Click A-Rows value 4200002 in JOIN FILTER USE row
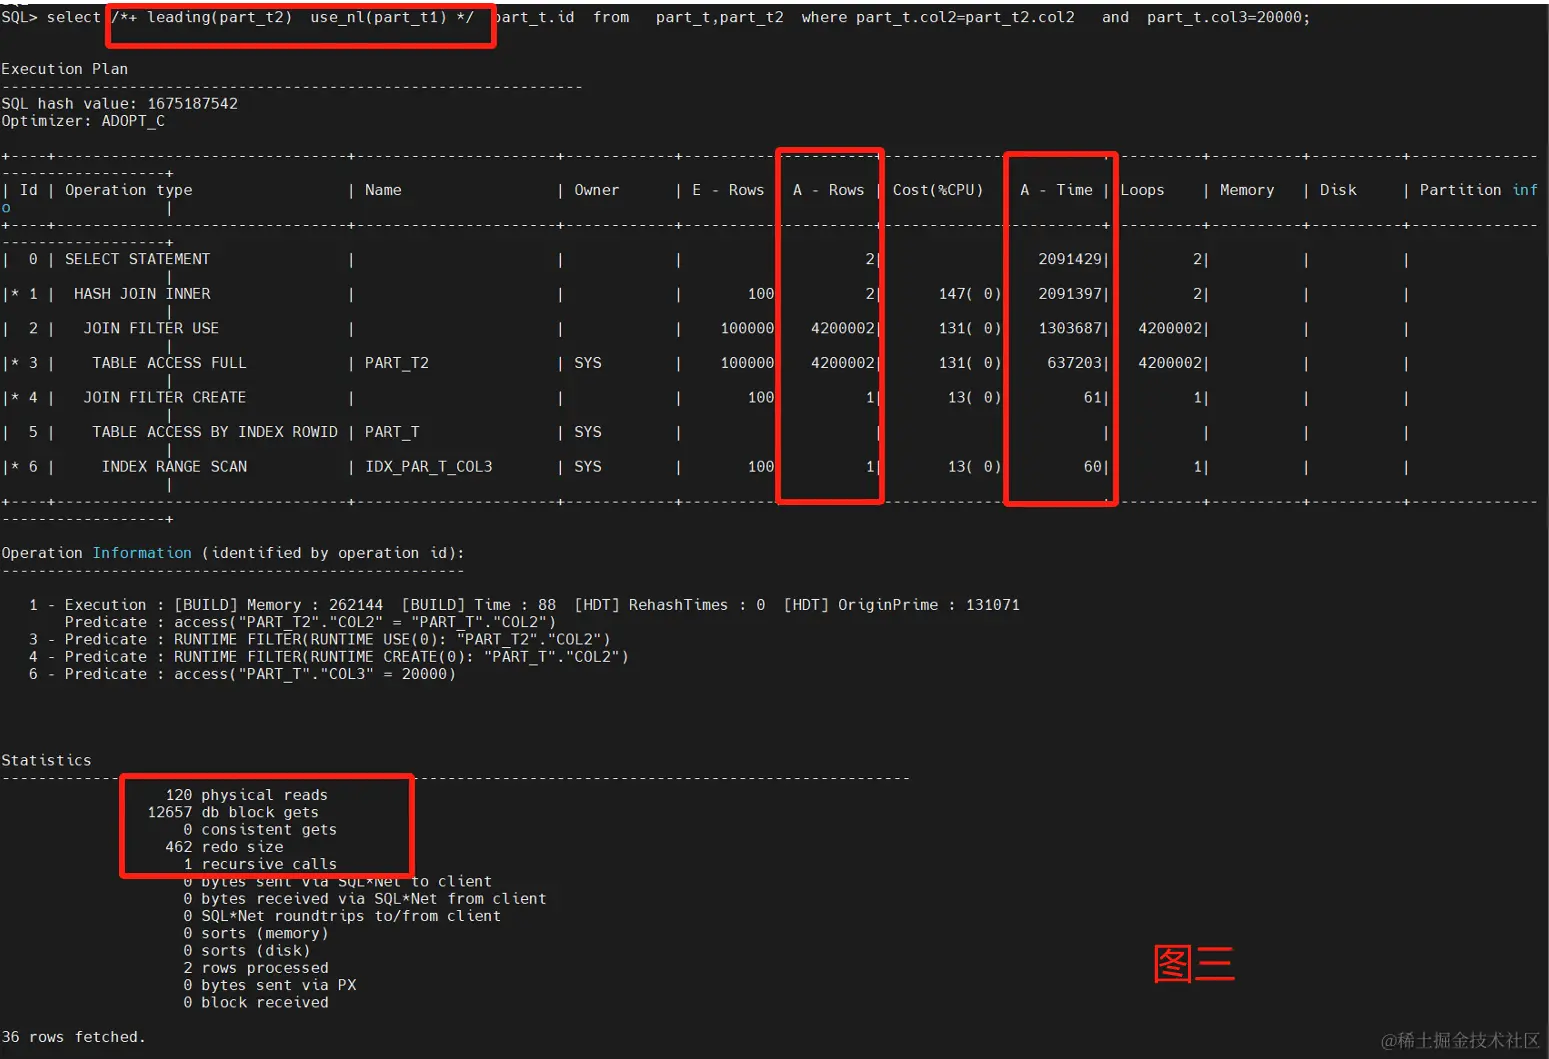 click(x=842, y=328)
